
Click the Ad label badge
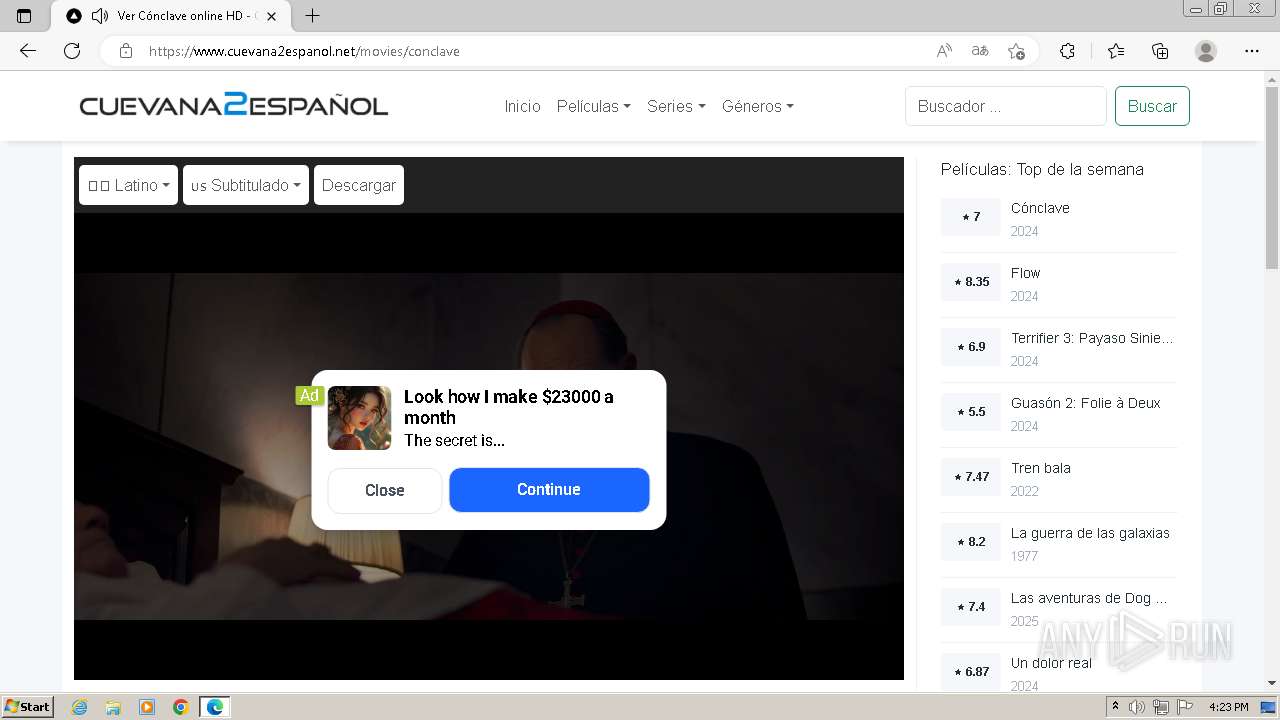click(x=309, y=395)
